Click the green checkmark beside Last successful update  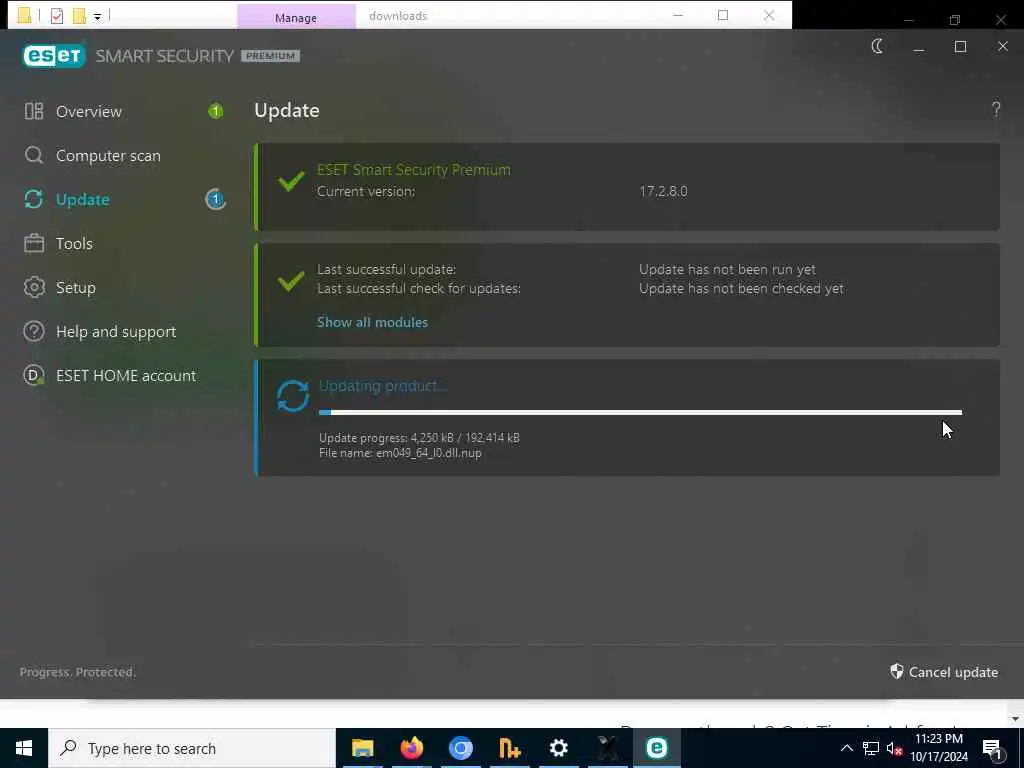tap(291, 281)
